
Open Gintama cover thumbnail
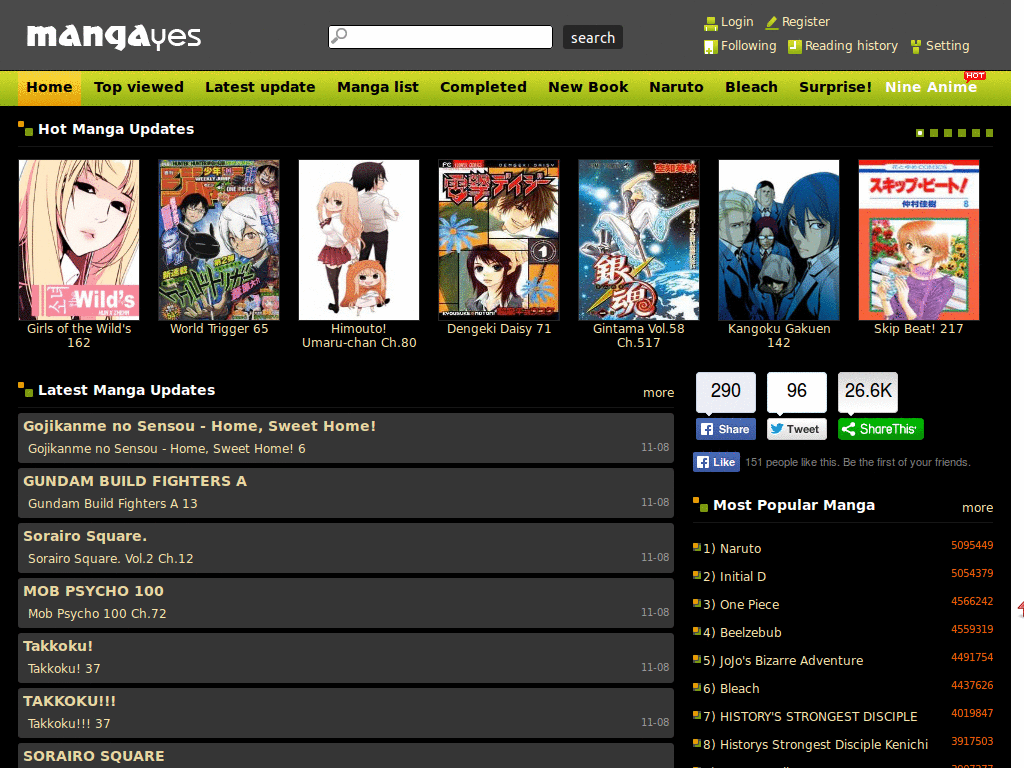639,240
